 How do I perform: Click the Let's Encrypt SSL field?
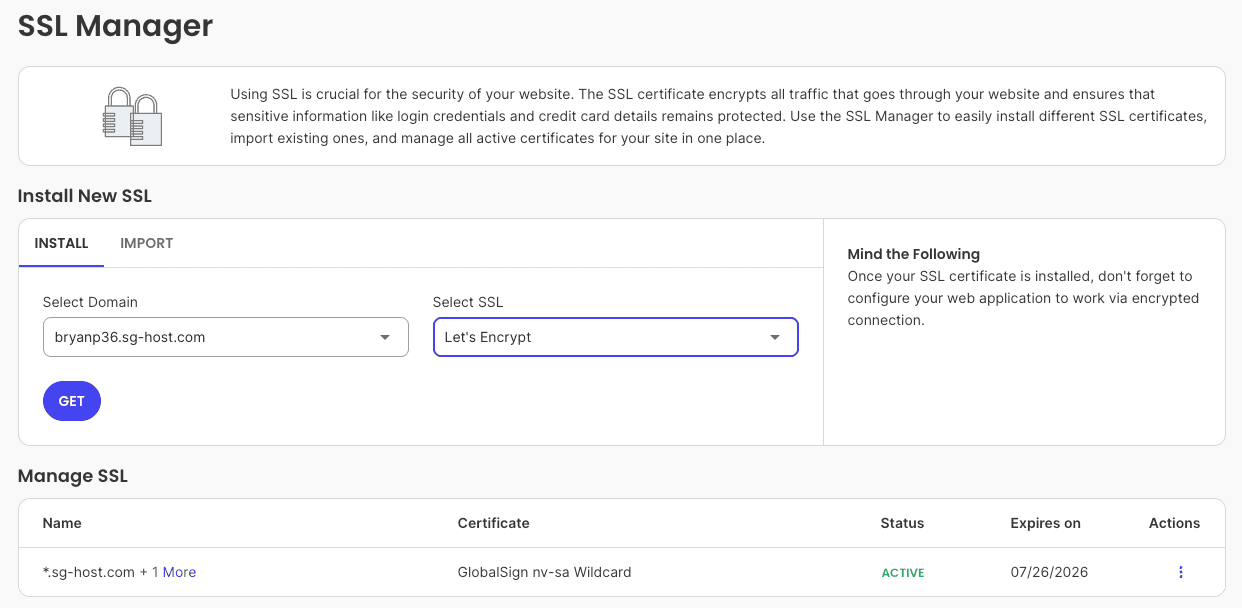click(x=616, y=337)
